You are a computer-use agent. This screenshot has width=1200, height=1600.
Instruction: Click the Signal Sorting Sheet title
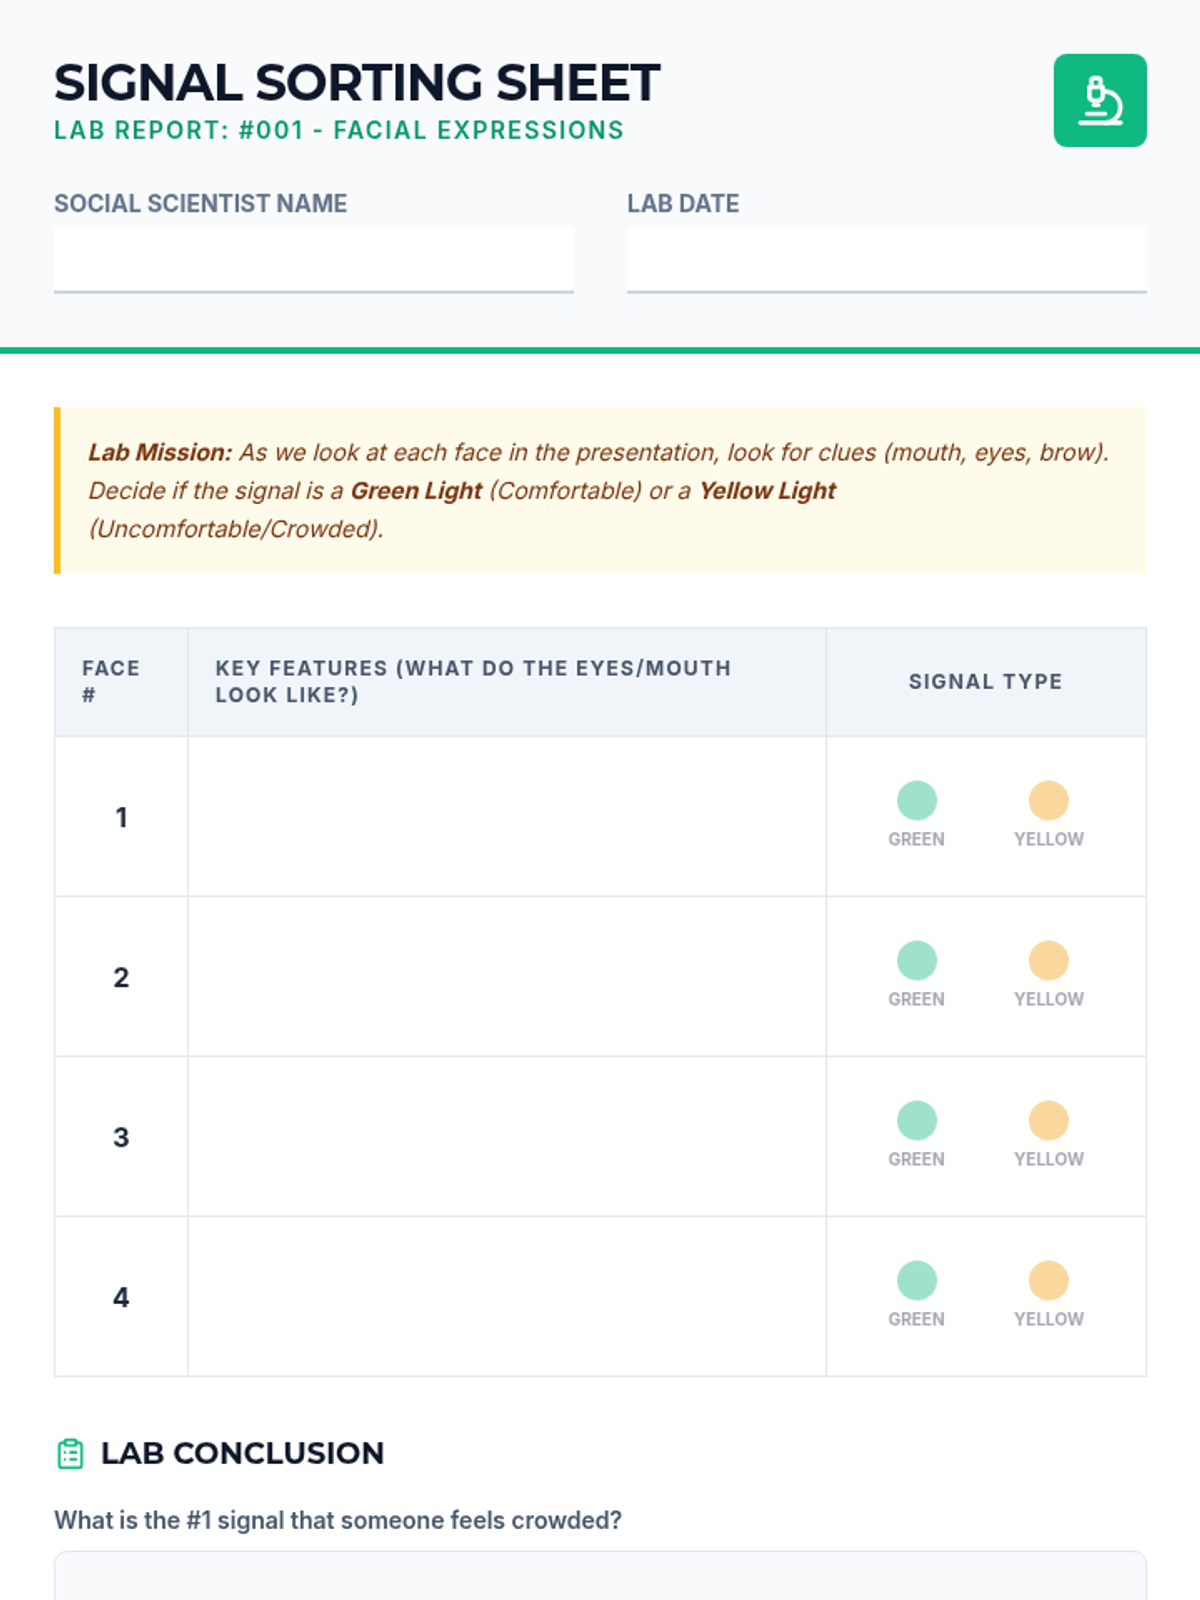click(357, 83)
